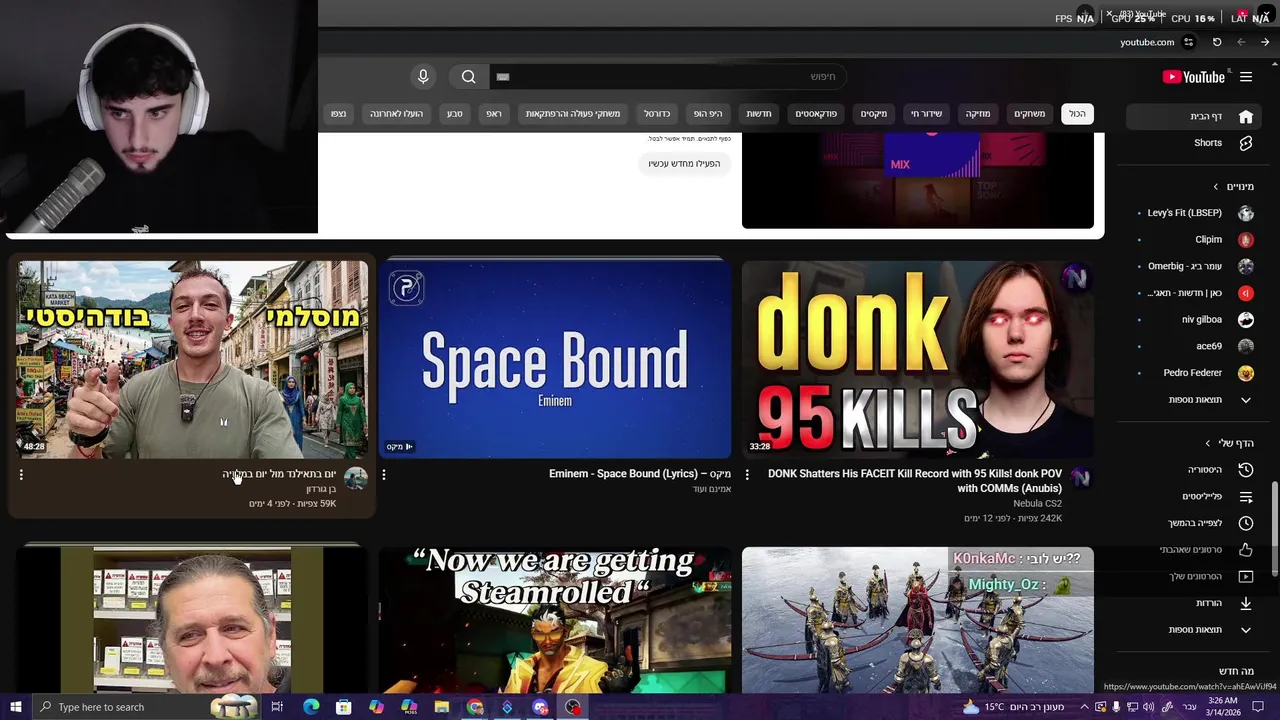Open Nebula CS2 channel avatar under donk video

(1080, 478)
